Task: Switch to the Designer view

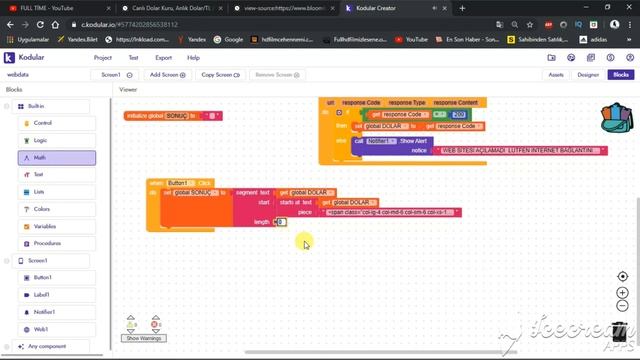Action: pyautogui.click(x=588, y=75)
